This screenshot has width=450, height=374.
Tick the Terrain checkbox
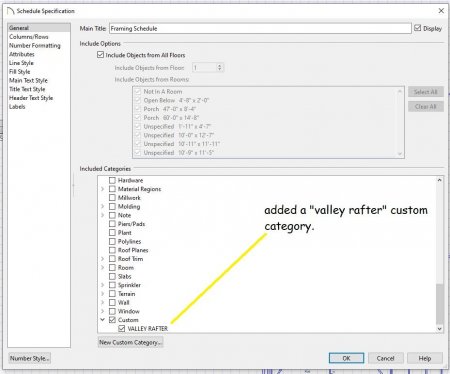(x=112, y=294)
